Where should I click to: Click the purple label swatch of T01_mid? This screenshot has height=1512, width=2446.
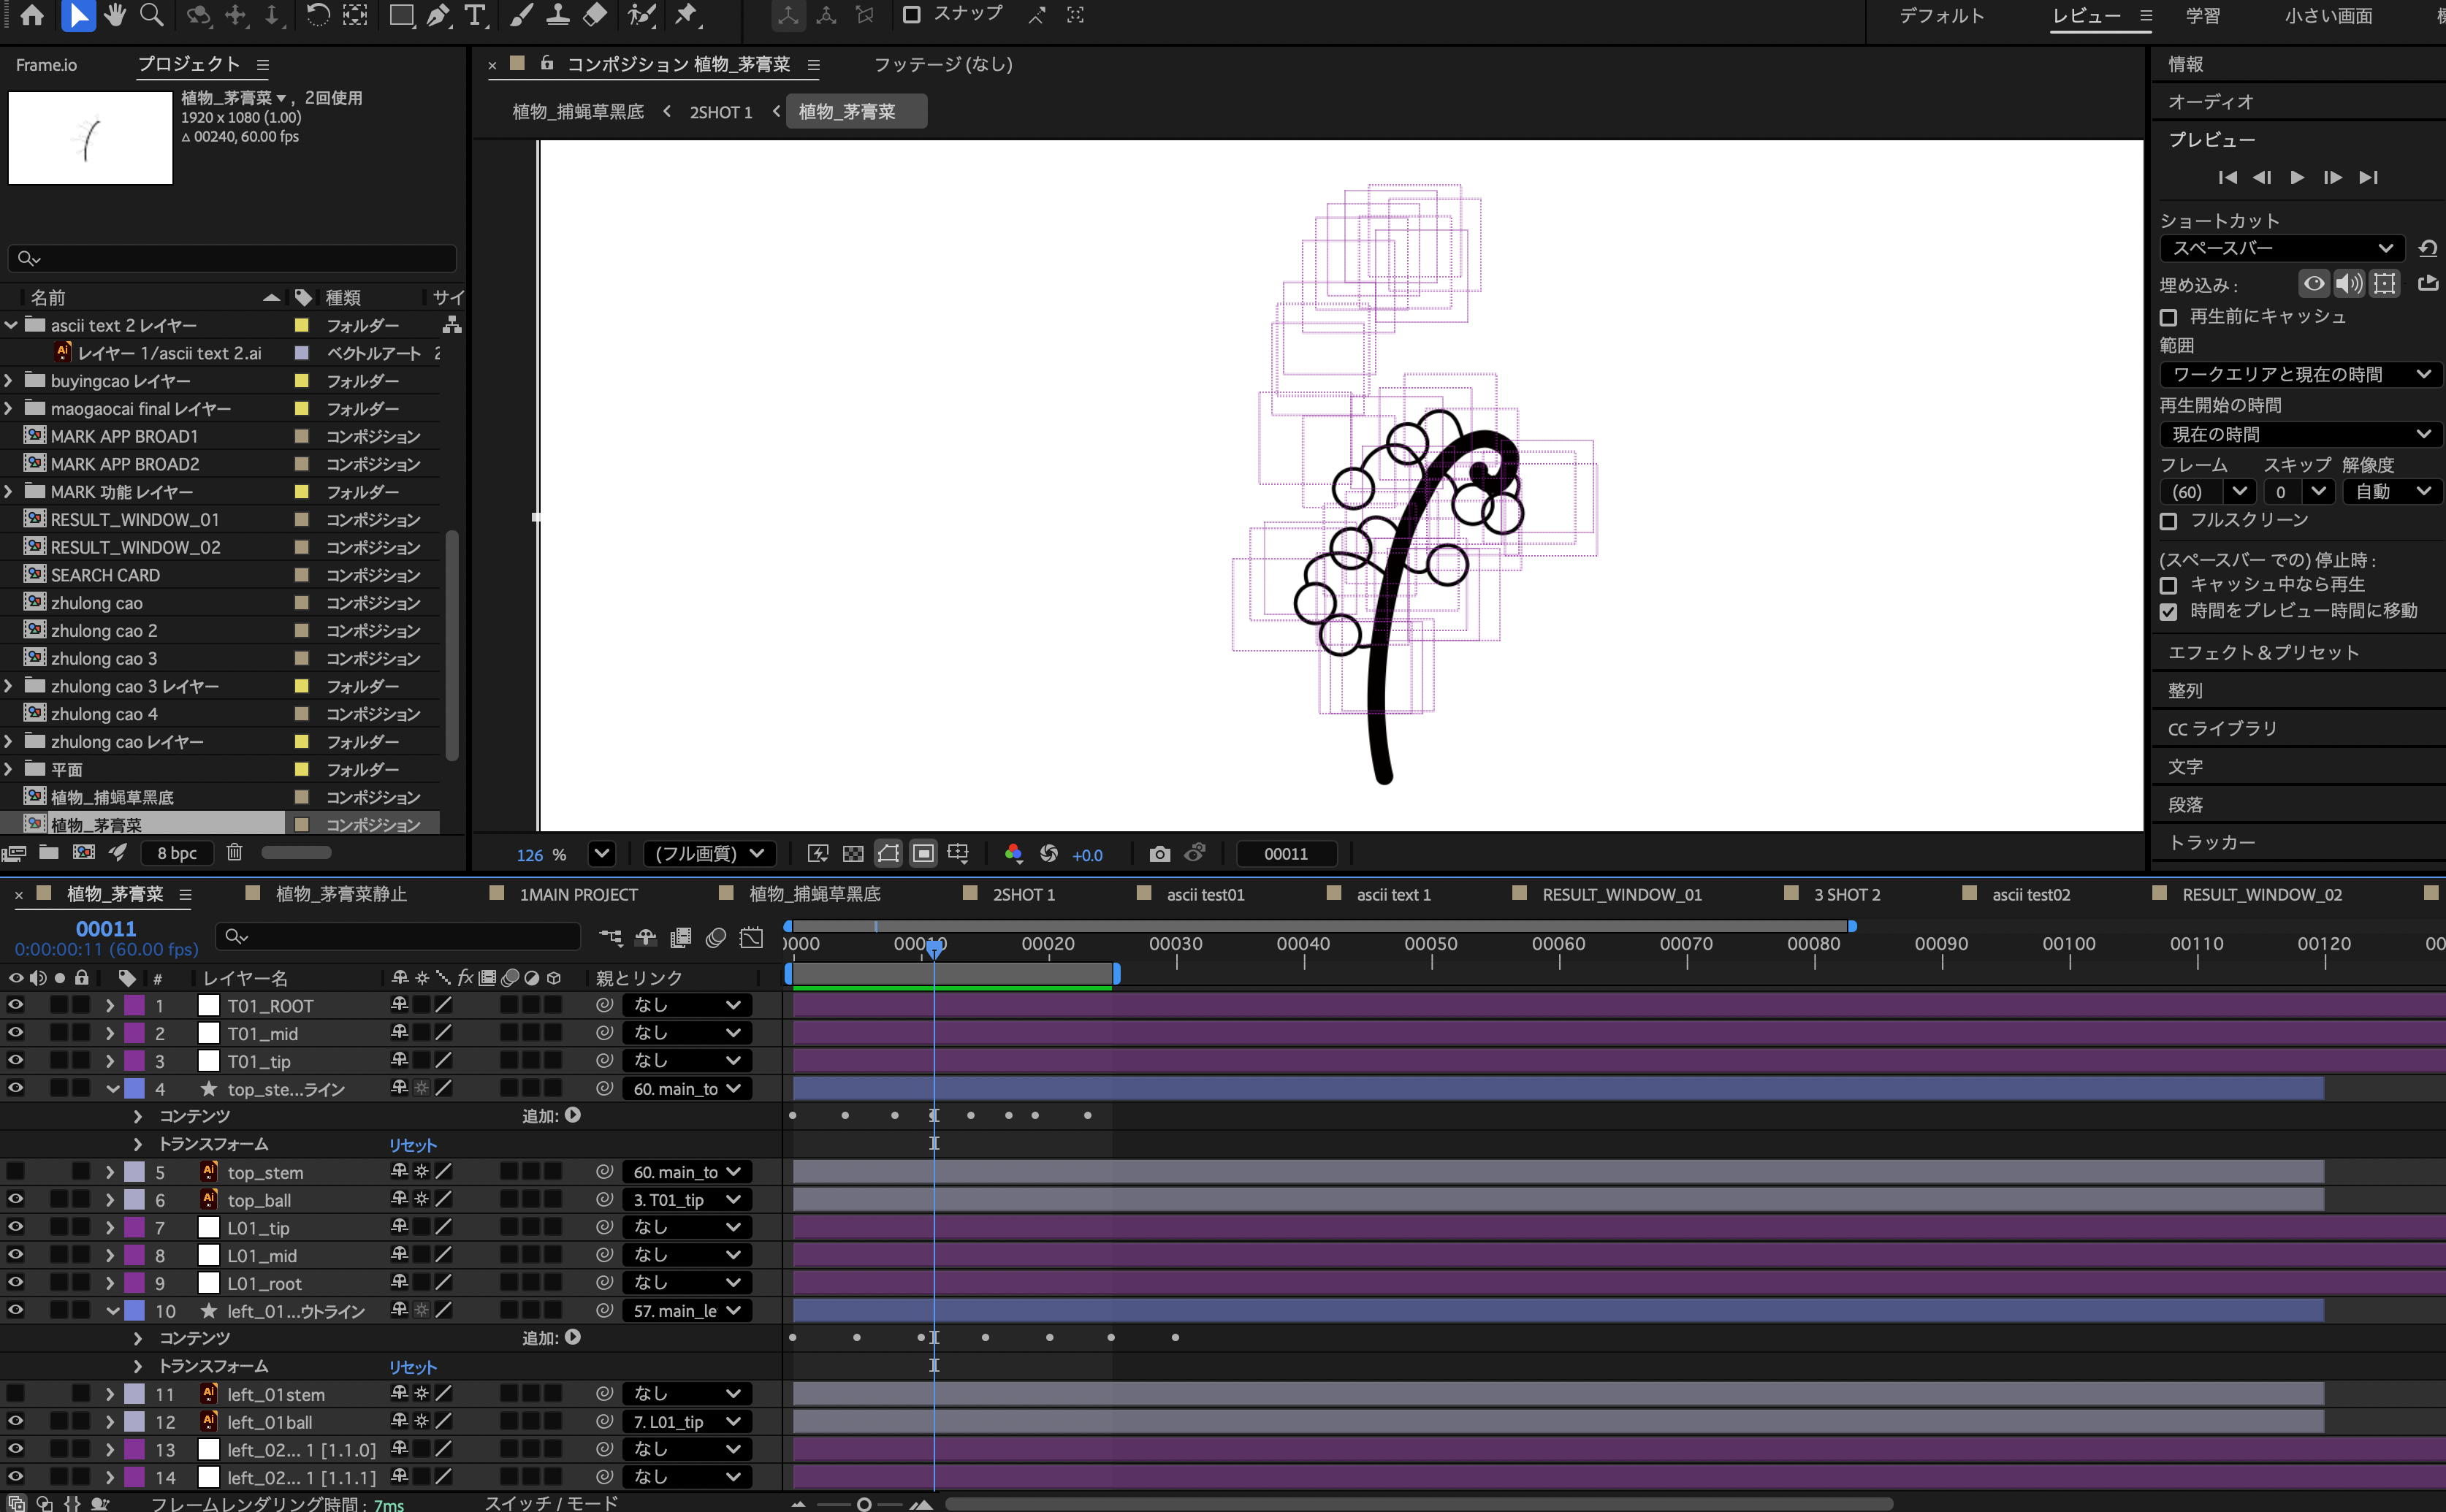[134, 1033]
